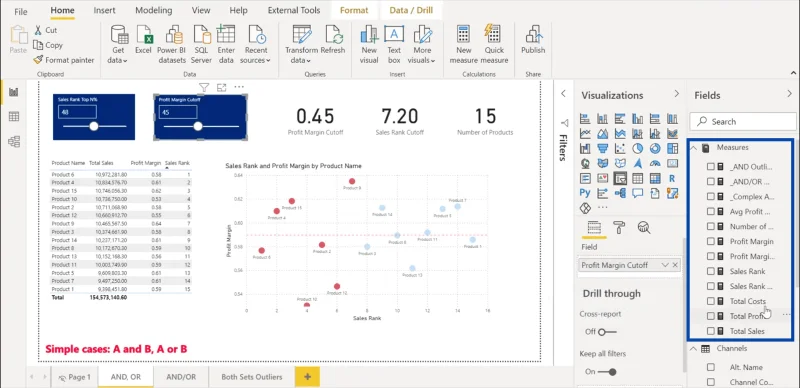Open the Get data dropdown
800x388 pixels.
click(x=118, y=45)
